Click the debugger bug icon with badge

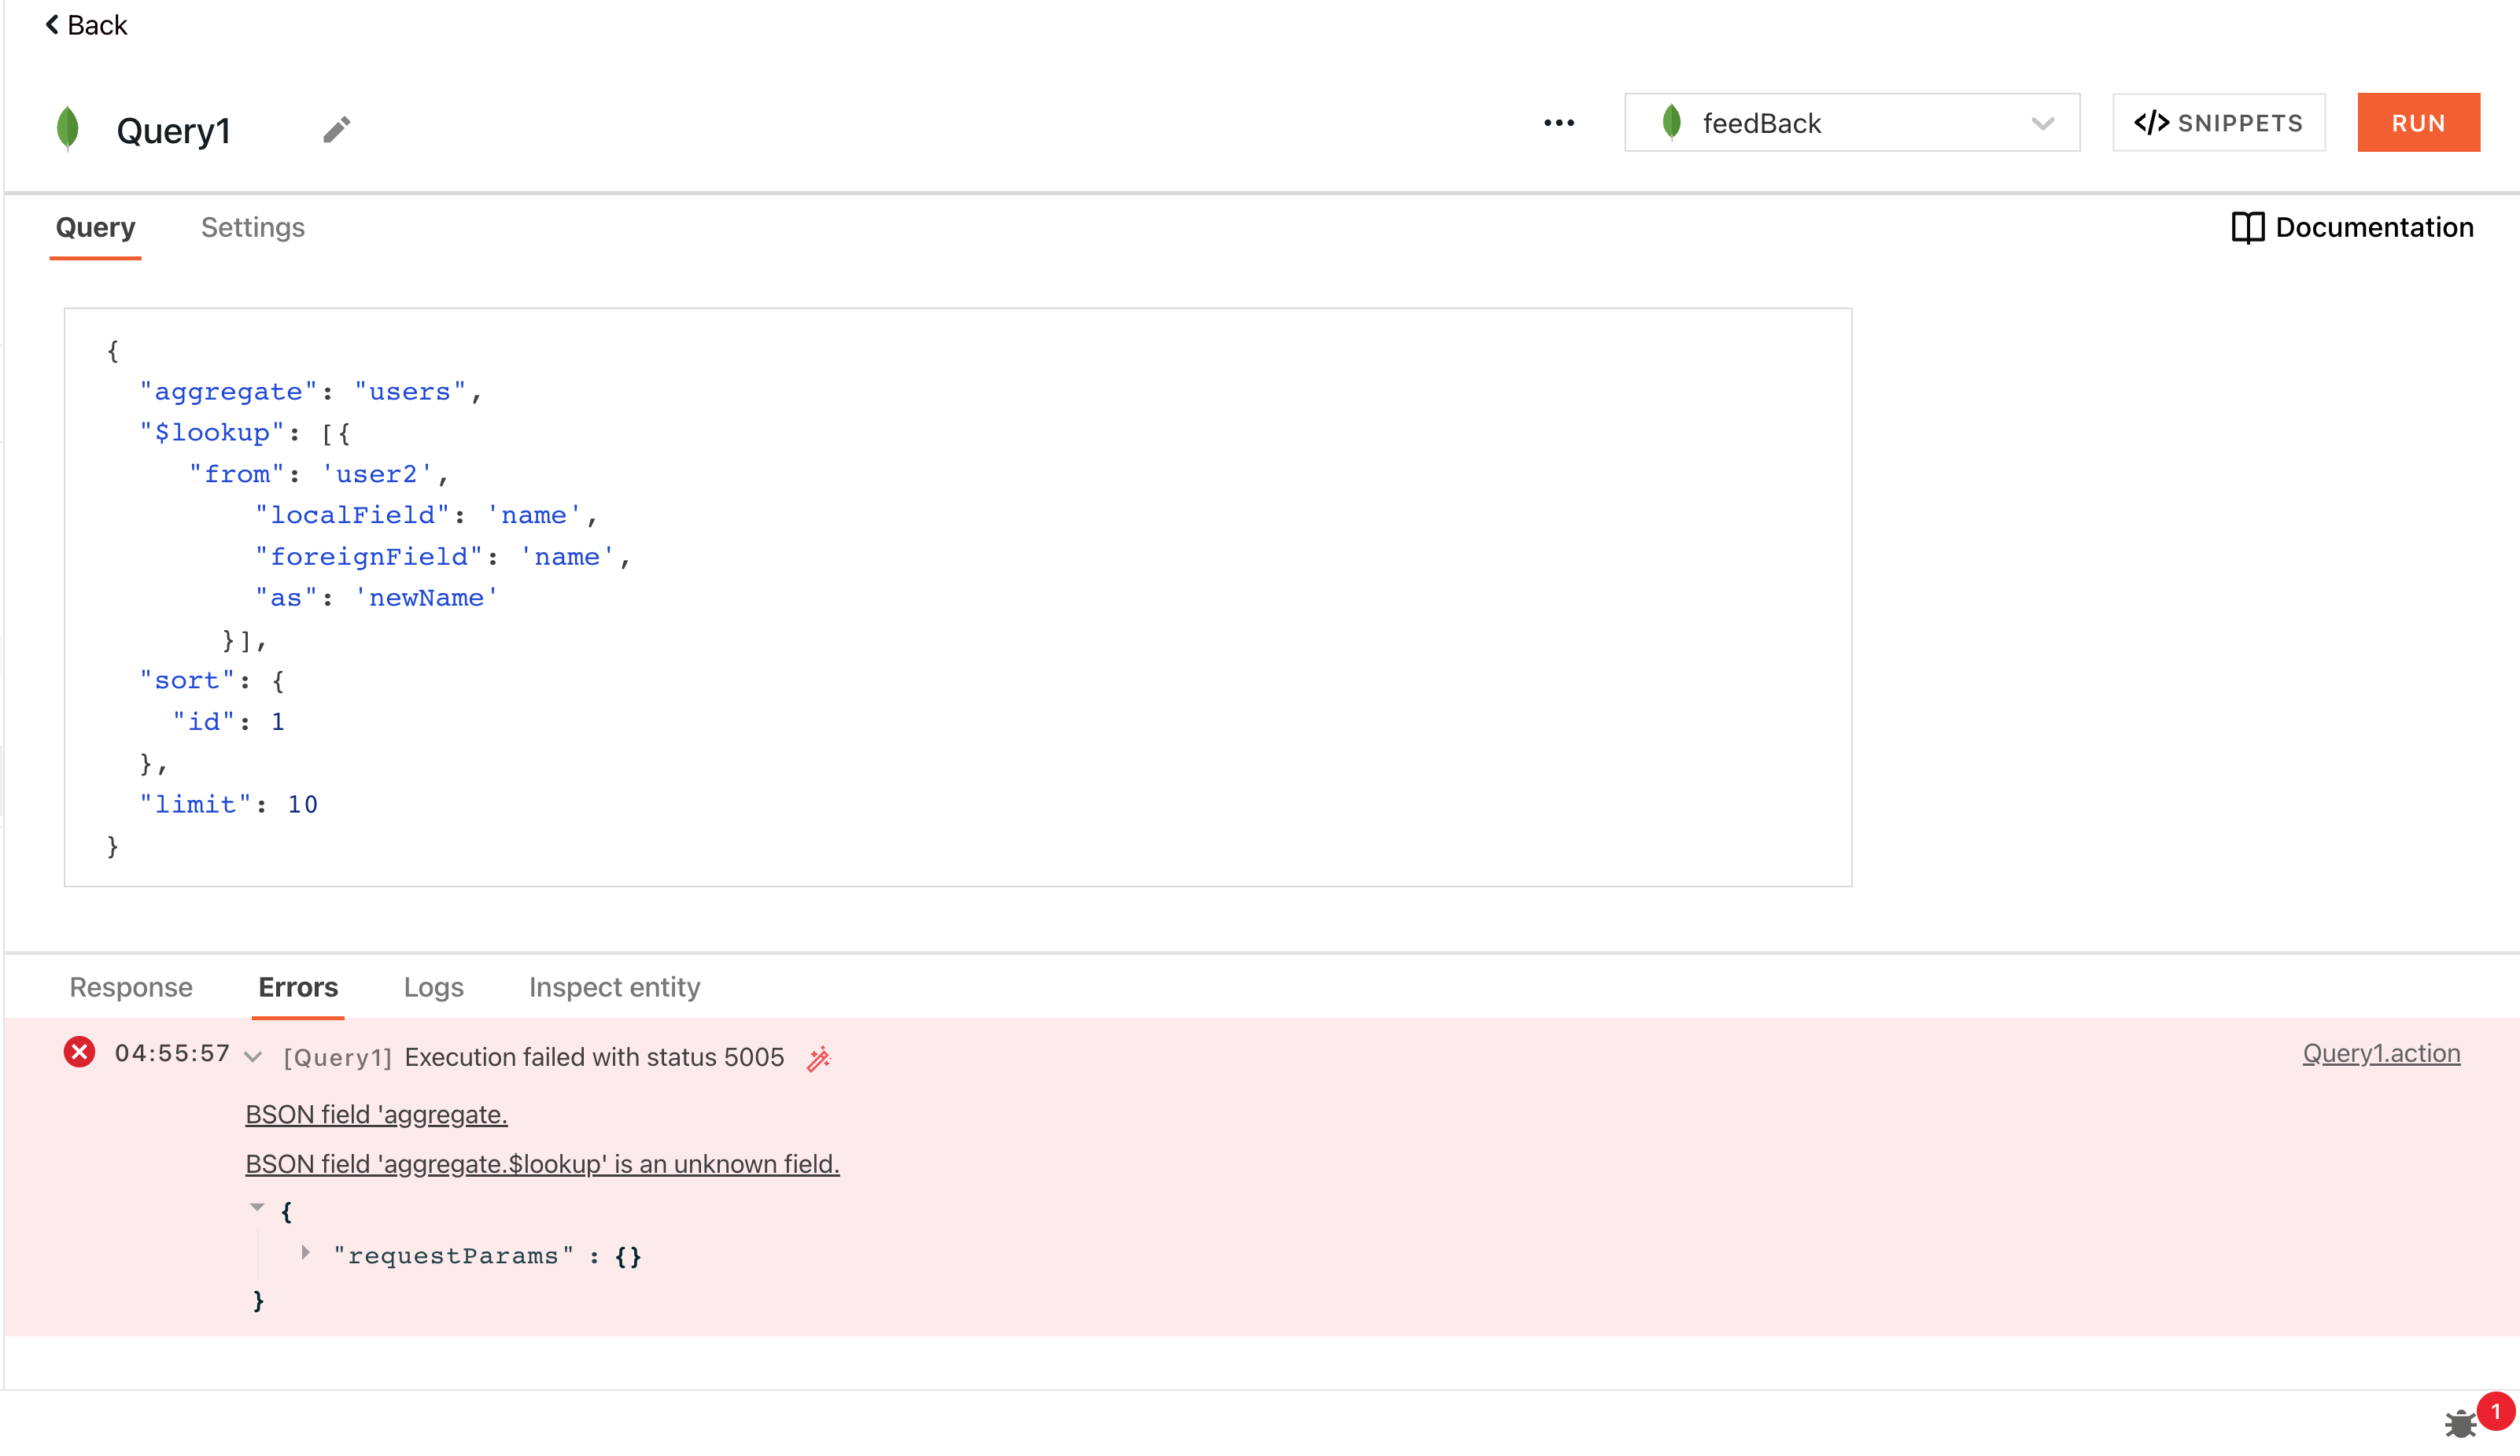click(2461, 1423)
